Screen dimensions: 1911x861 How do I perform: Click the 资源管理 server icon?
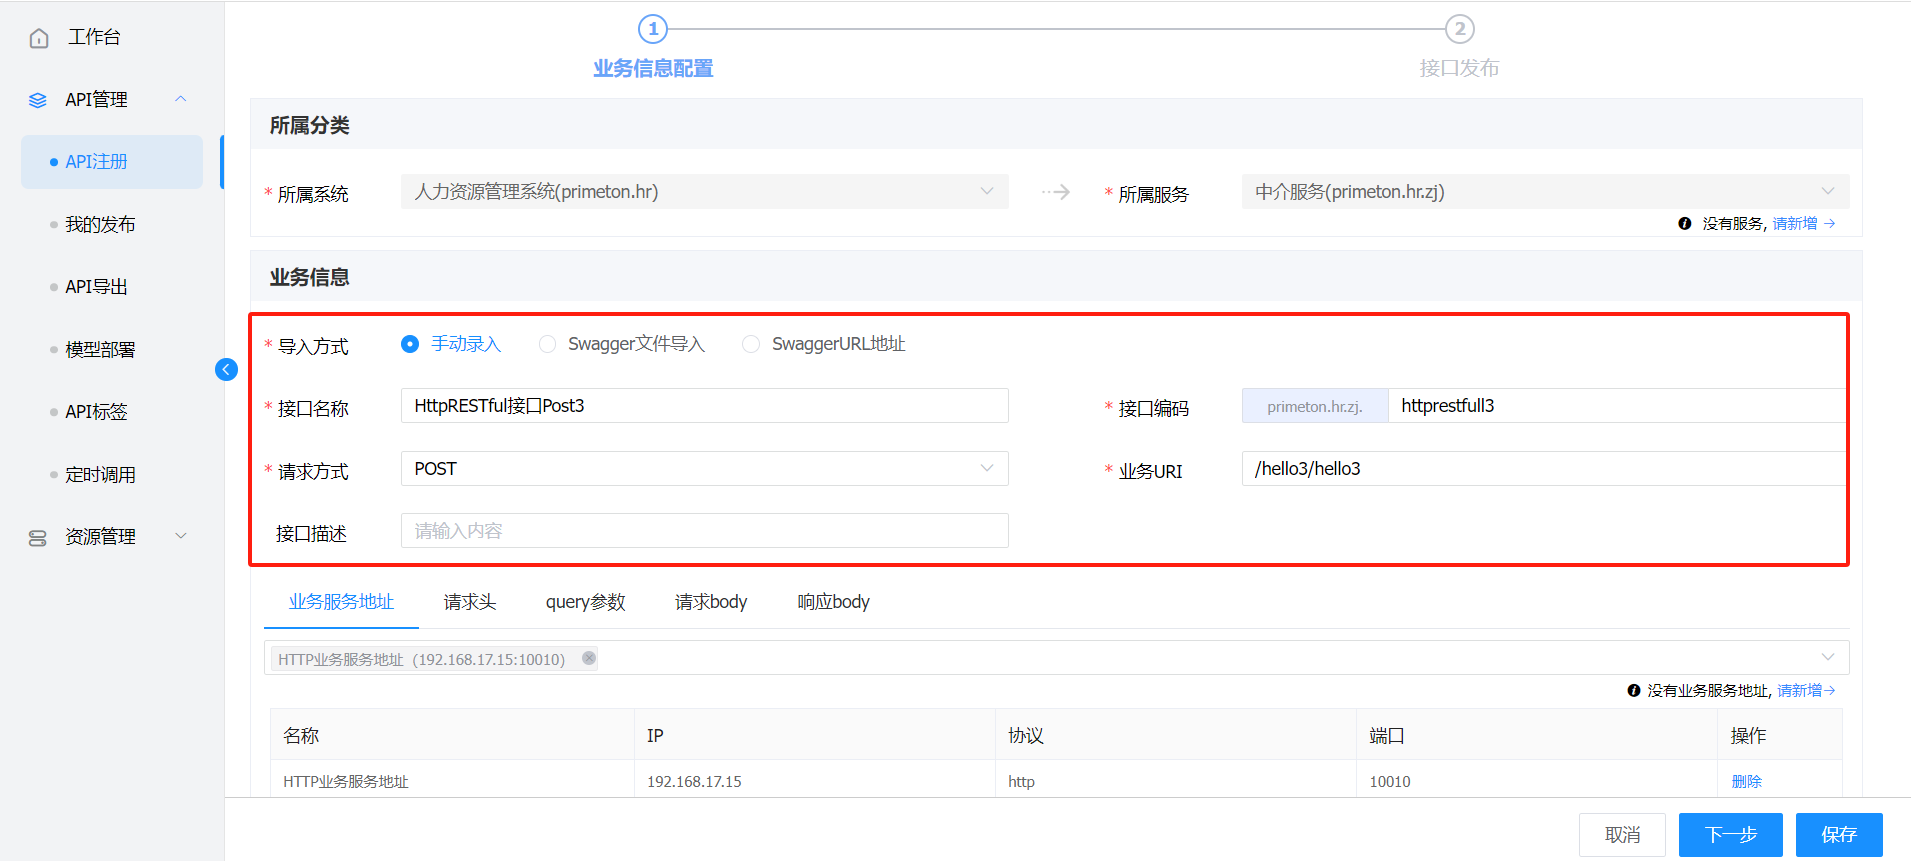coord(38,538)
